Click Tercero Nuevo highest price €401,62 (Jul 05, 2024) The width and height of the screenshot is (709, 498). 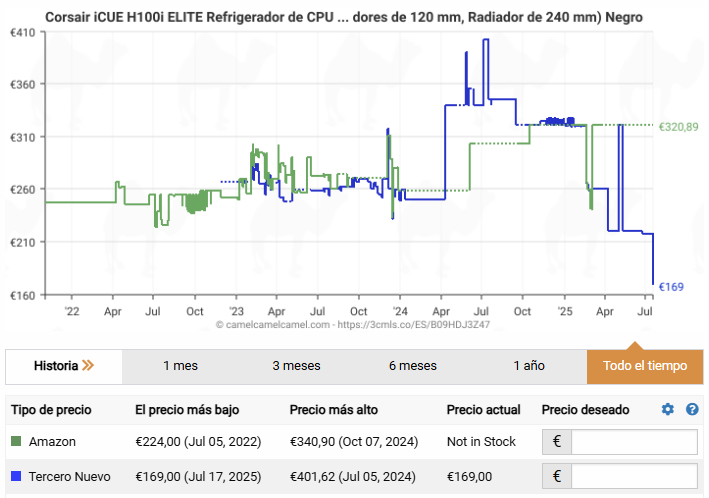pos(353,476)
